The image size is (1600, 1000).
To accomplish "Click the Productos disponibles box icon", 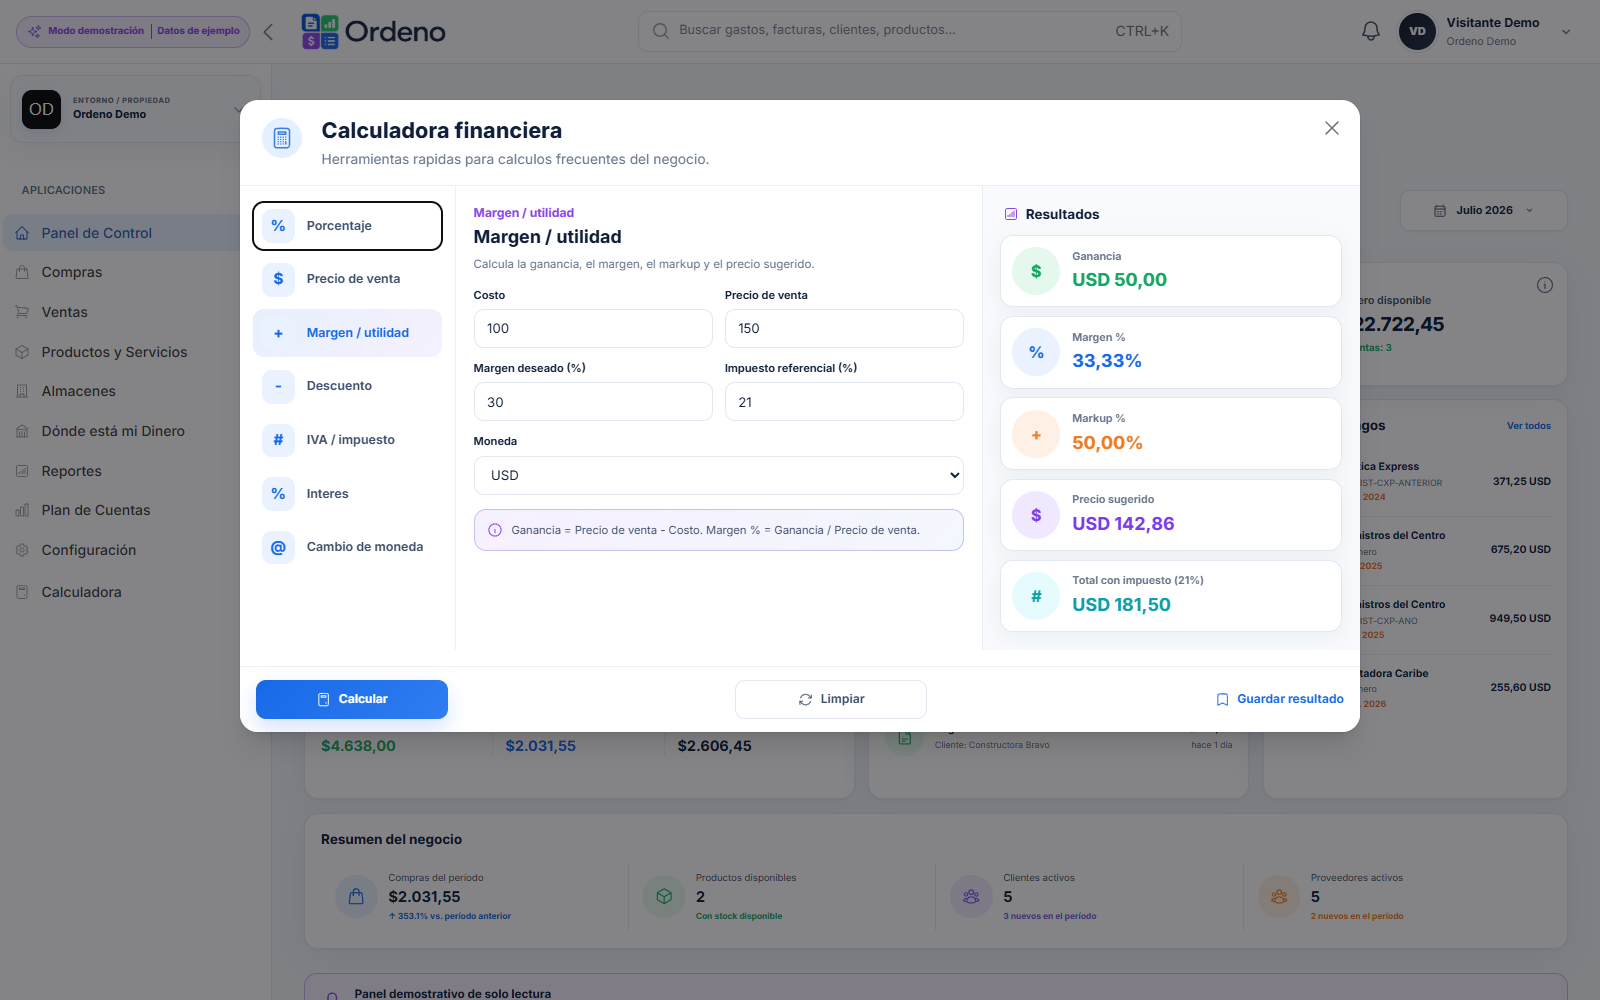I will (664, 897).
